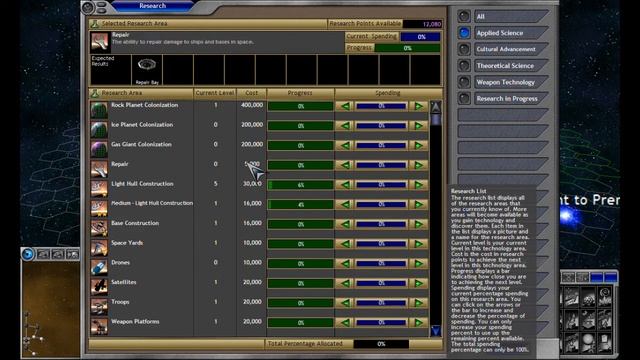Open the Cultural Advancement category
The image size is (640, 360).
tap(511, 49)
